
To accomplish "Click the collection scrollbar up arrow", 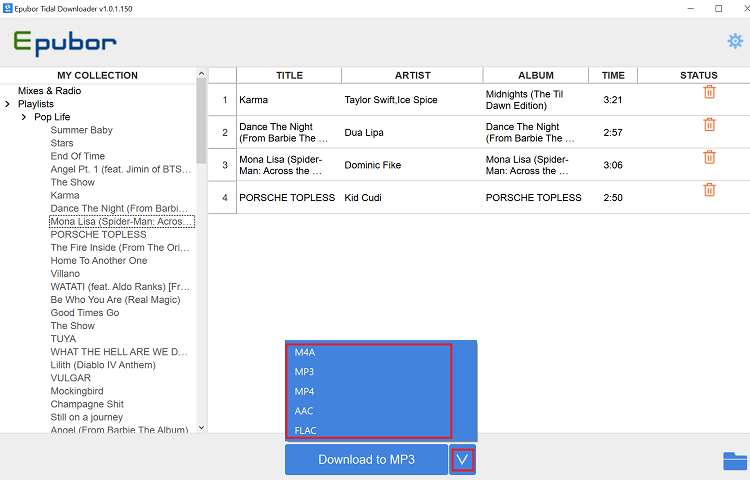I will 201,73.
